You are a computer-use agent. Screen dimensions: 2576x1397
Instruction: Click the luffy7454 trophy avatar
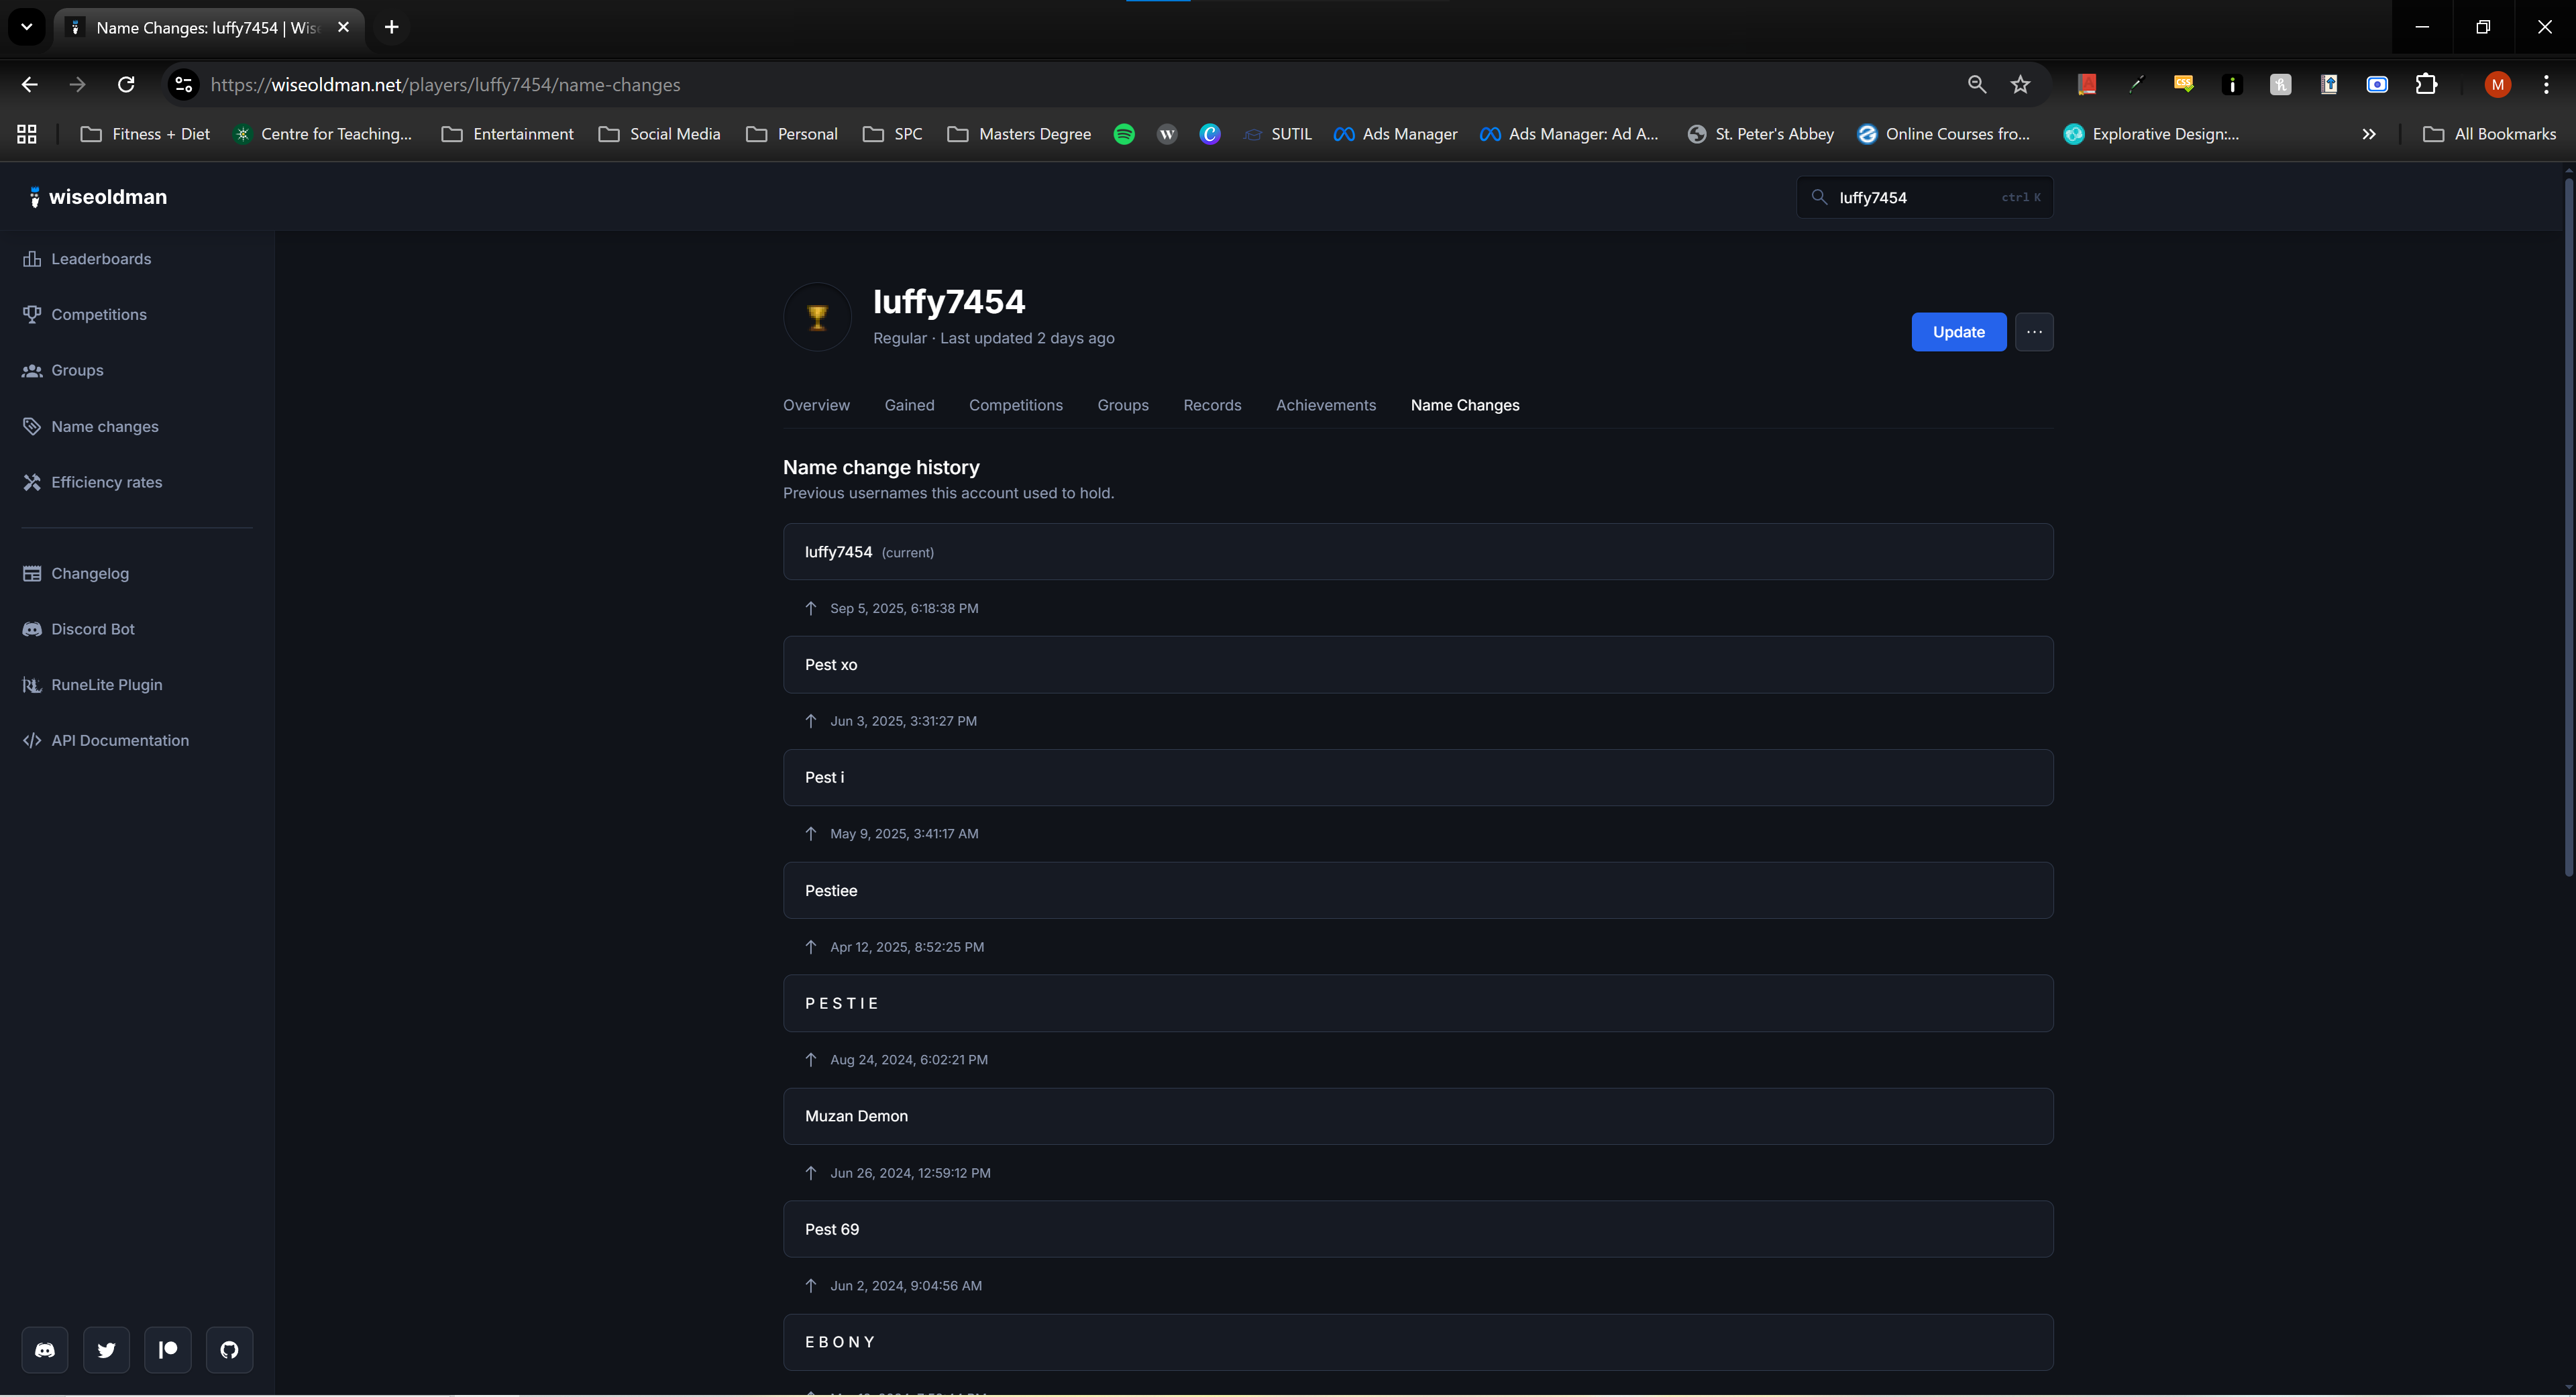[817, 317]
